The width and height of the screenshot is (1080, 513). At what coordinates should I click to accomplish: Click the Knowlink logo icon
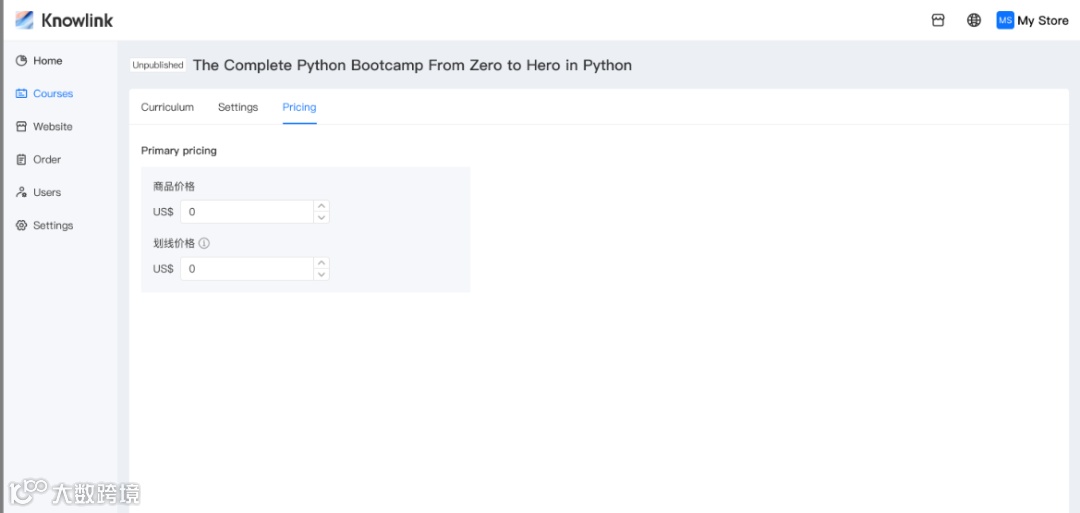point(24,20)
